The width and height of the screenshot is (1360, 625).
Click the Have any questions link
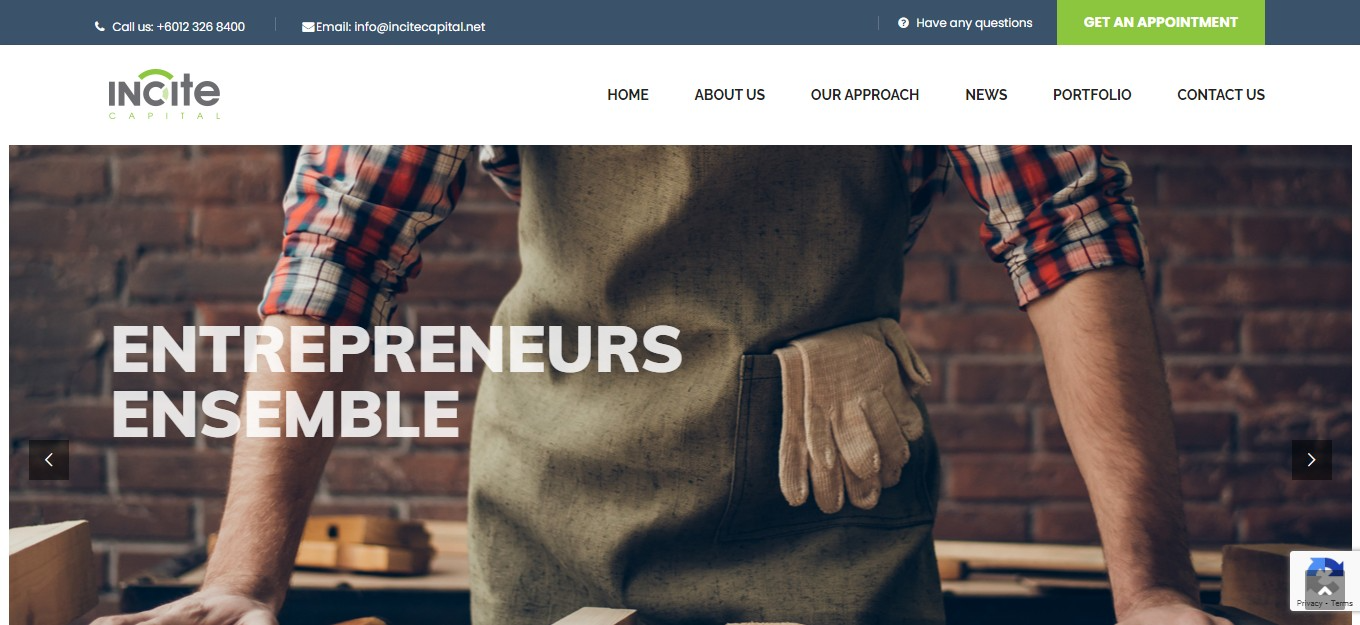click(x=974, y=22)
